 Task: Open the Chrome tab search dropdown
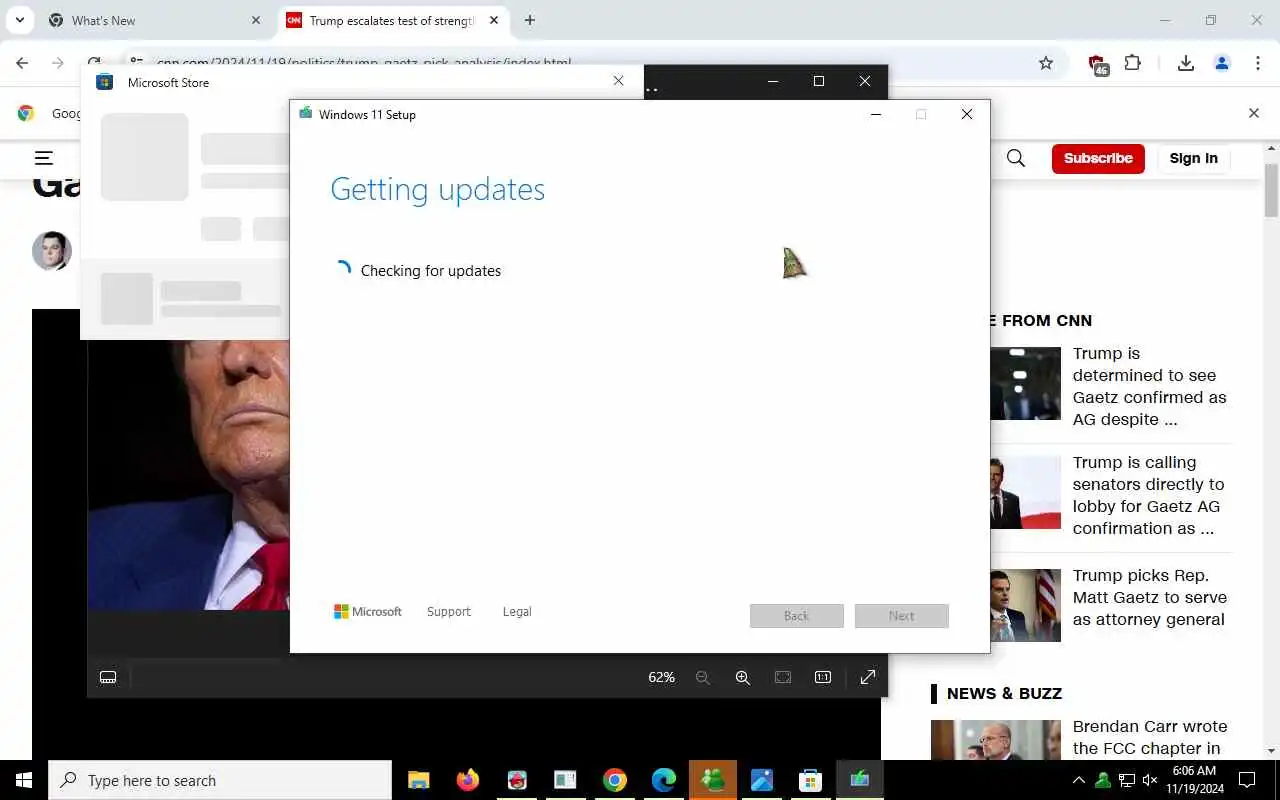(19, 20)
